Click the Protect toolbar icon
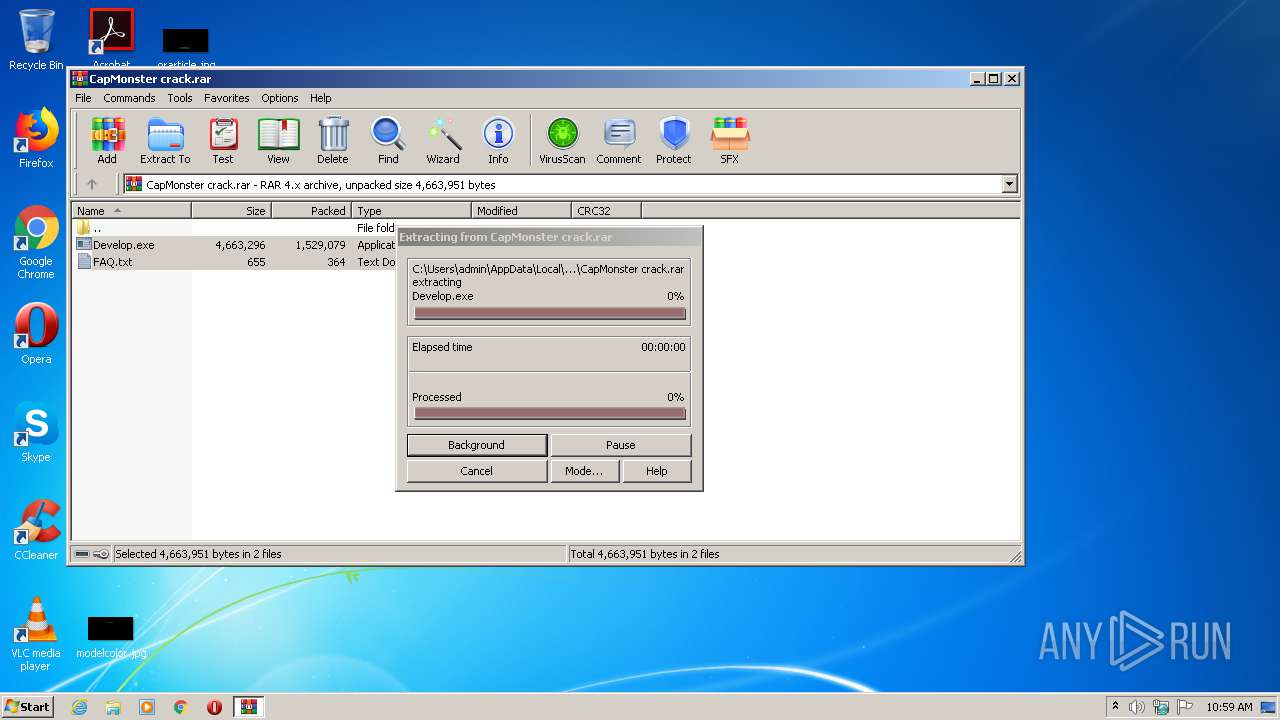This screenshot has width=1280, height=720. [674, 140]
